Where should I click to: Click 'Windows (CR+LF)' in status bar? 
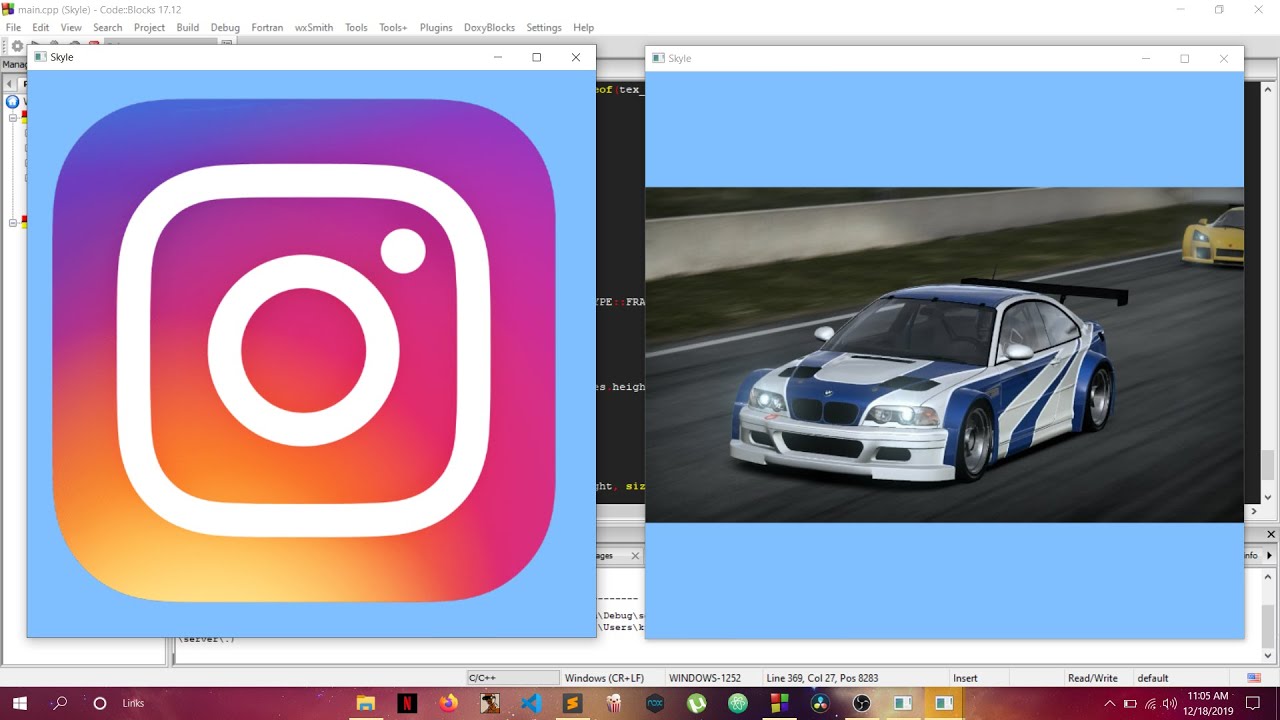[604, 678]
